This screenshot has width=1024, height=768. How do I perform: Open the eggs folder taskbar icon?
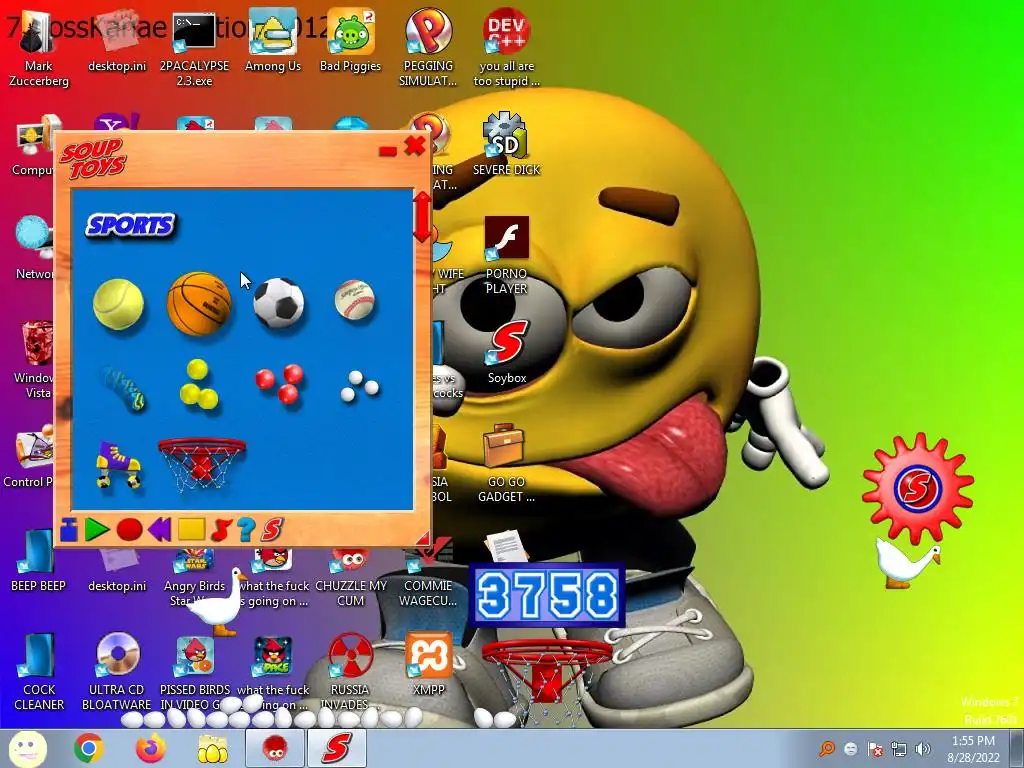[212, 748]
